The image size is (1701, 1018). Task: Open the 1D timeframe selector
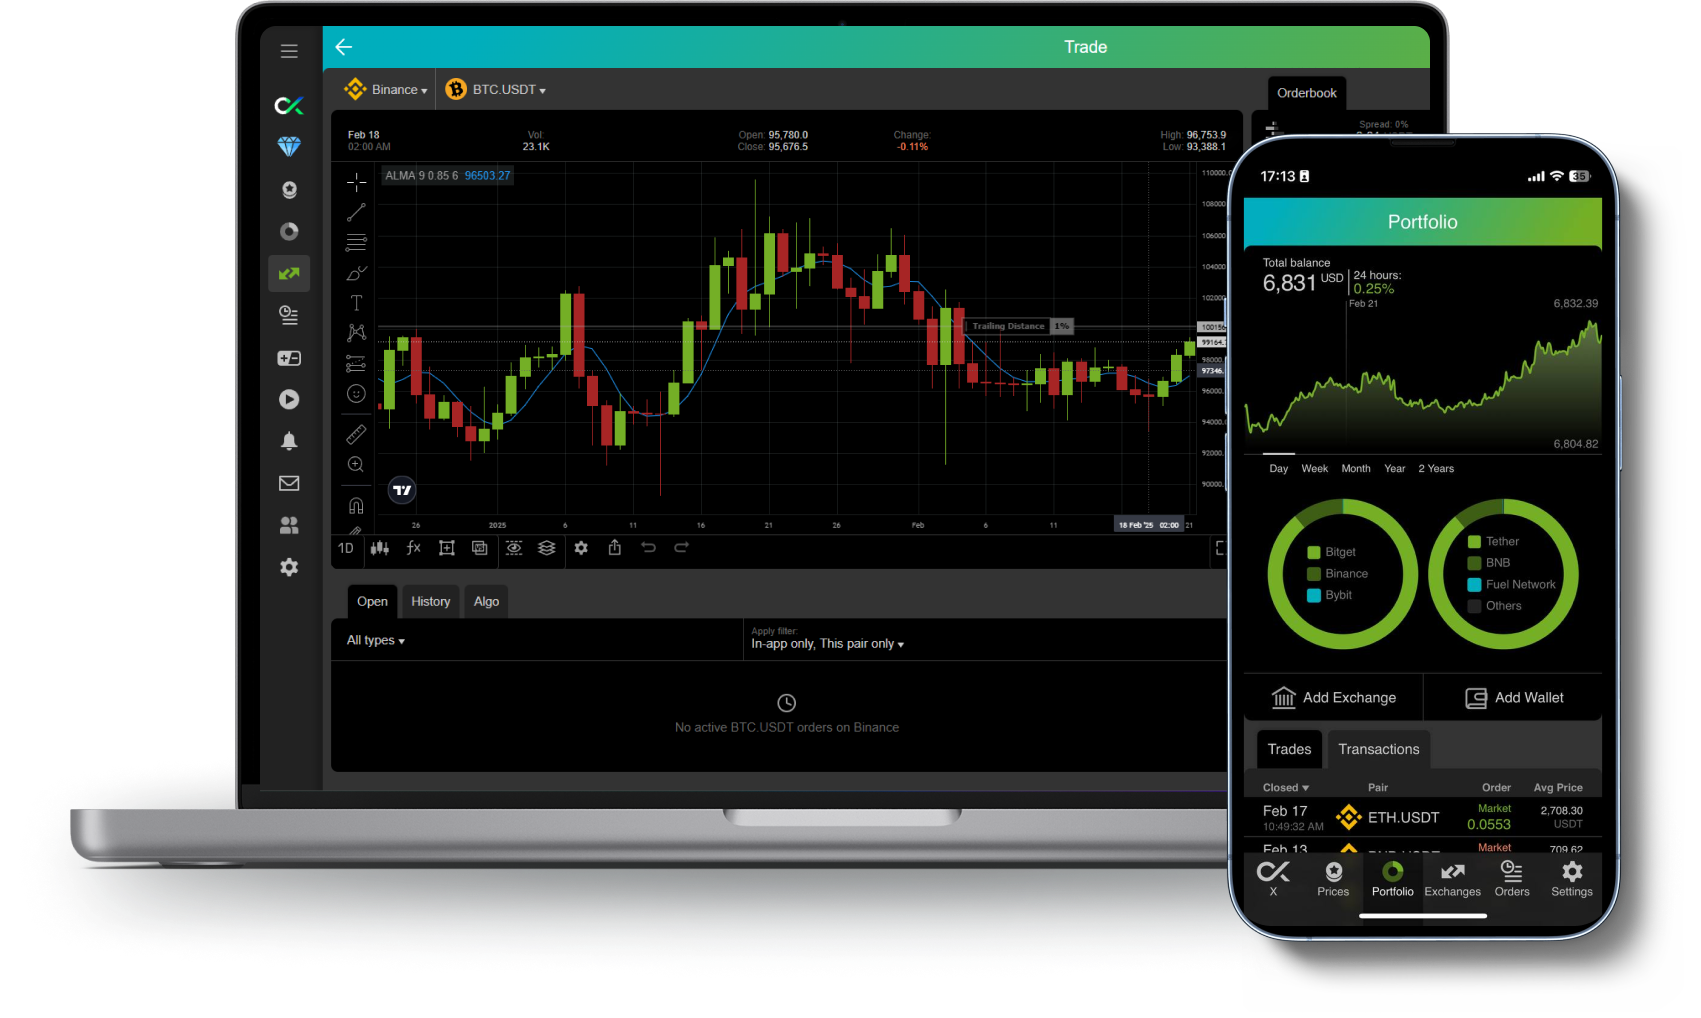coord(346,548)
